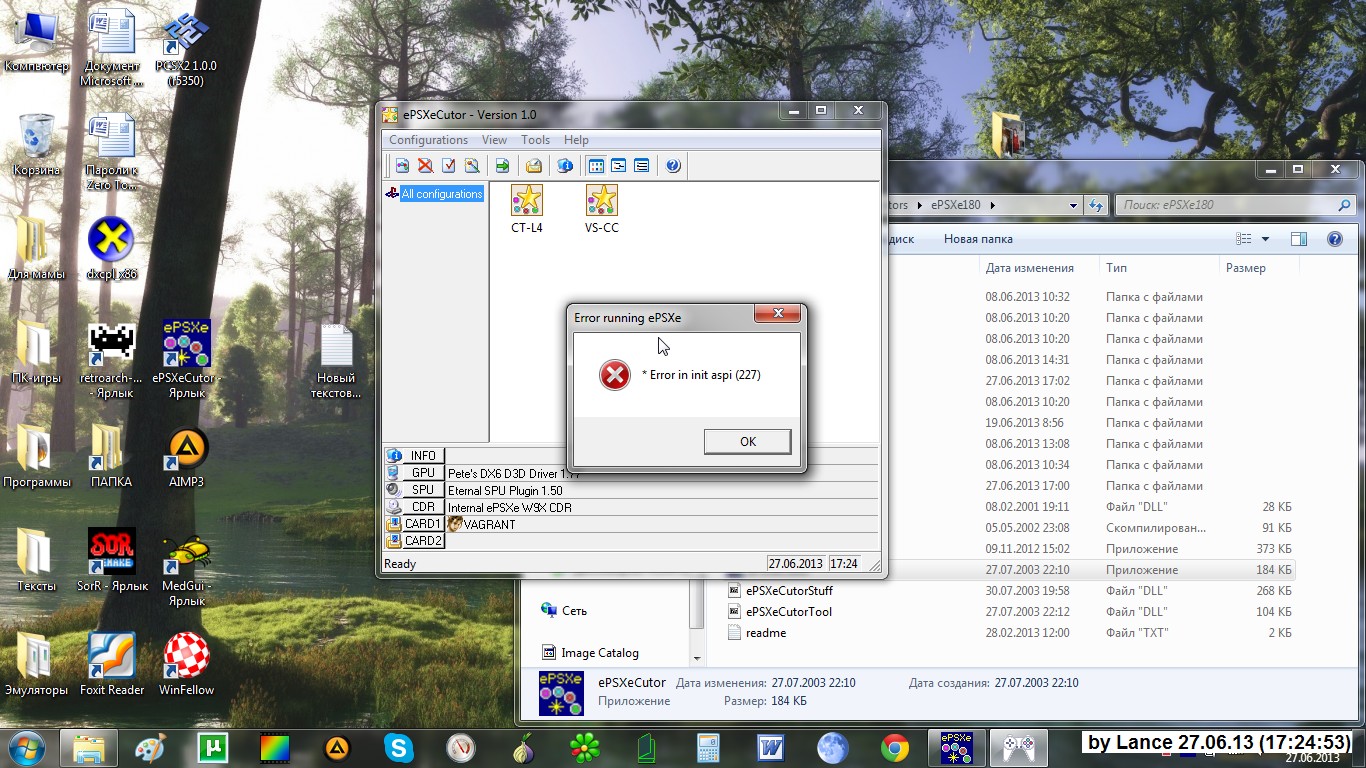This screenshot has width=1366, height=768.
Task: Open the view options dropdown arrow in Explorer
Action: point(1265,239)
